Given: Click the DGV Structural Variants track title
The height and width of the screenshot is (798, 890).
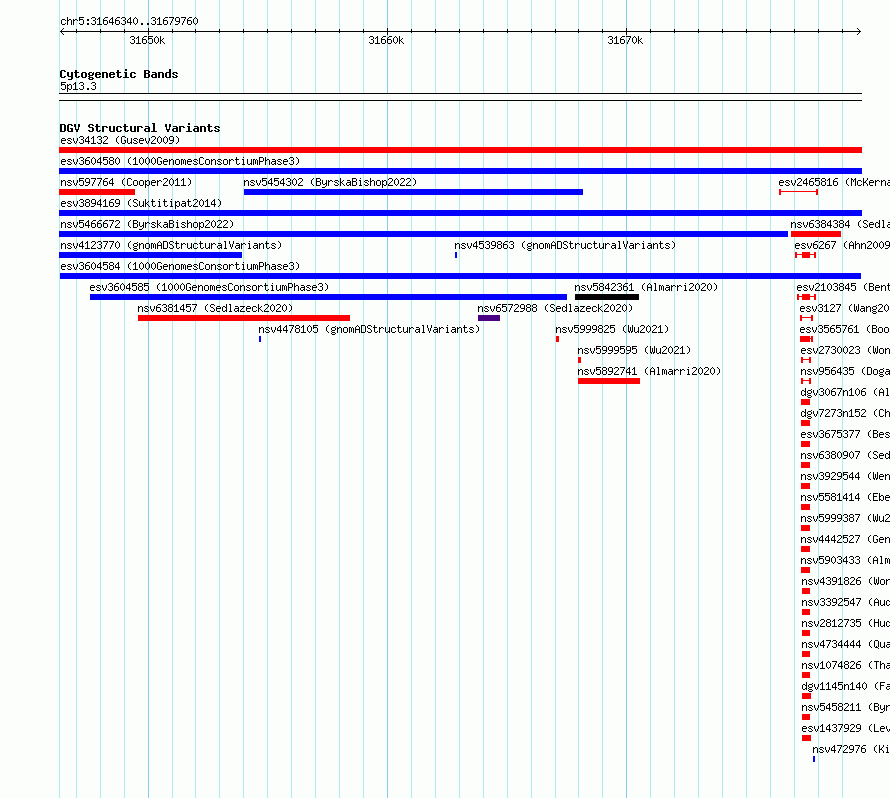Looking at the screenshot, I should coord(140,128).
